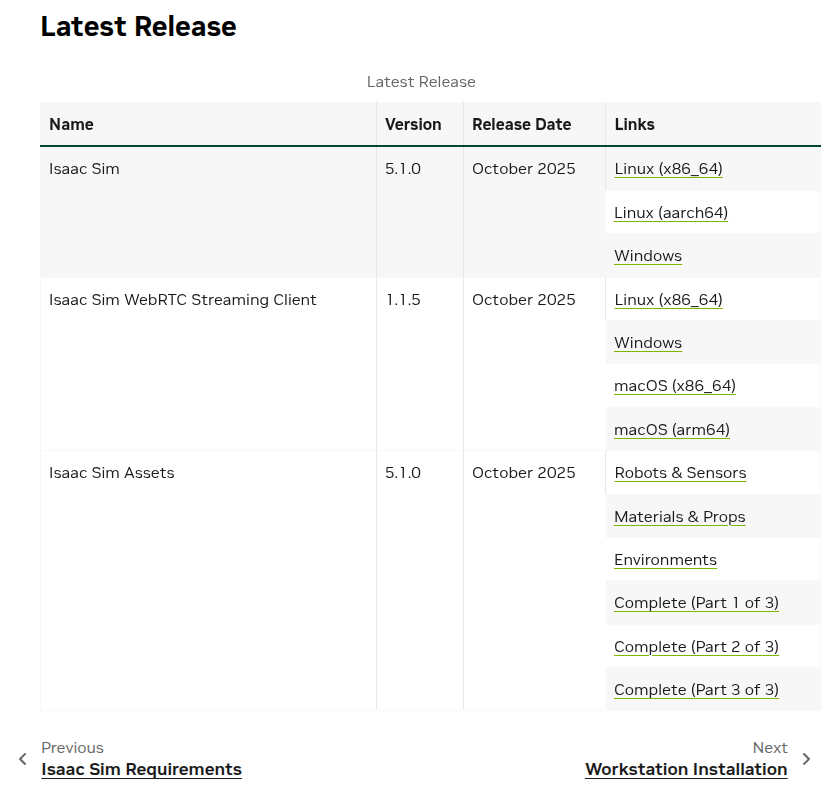This screenshot has width=823, height=788.
Task: Select the Isaac Sim name cell
Action: pyautogui.click(x=208, y=212)
